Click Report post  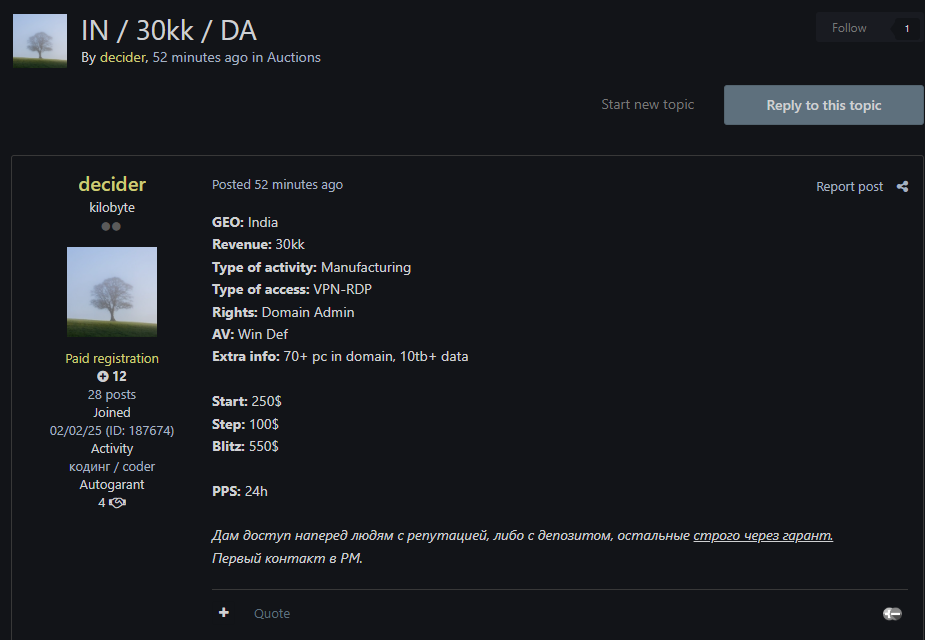click(849, 186)
